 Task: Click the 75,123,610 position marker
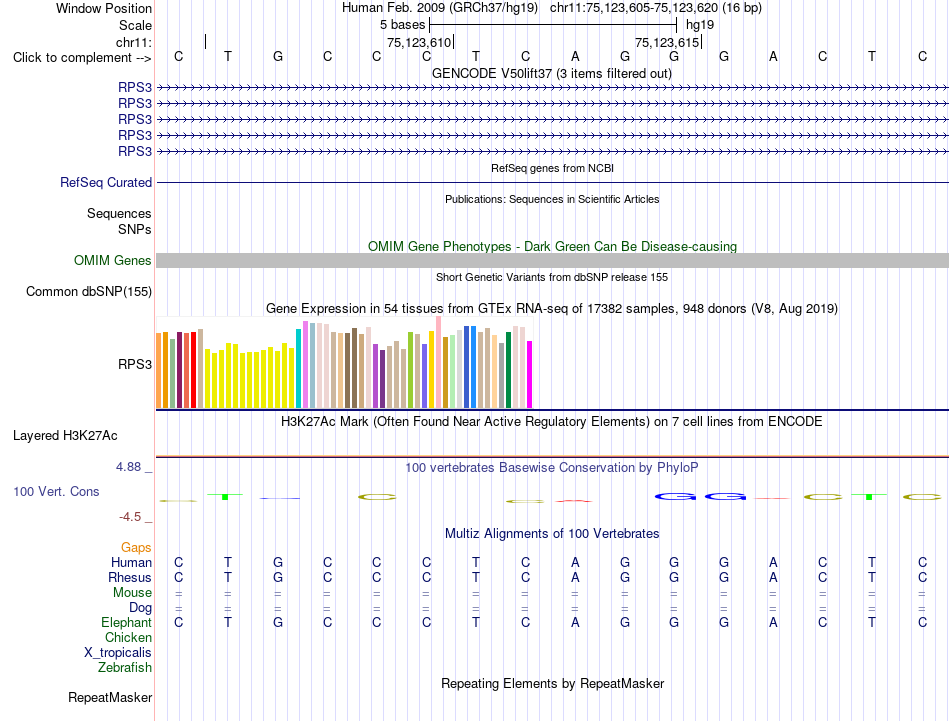(419, 42)
